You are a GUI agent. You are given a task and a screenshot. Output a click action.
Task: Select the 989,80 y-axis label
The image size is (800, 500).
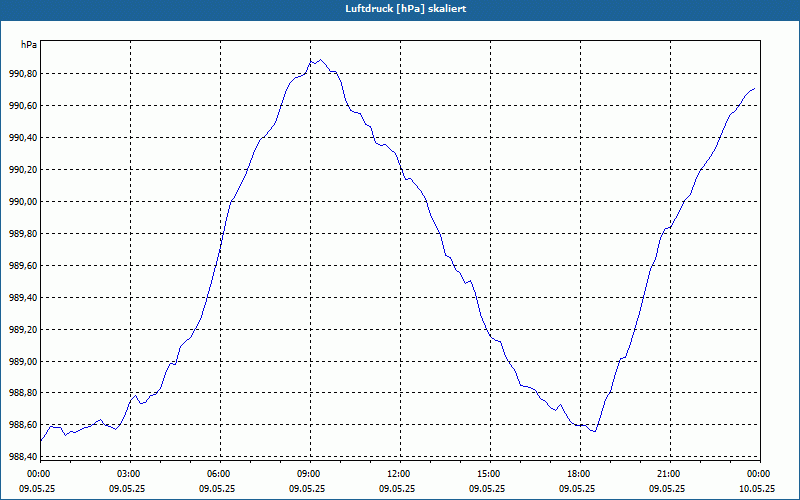[x=23, y=234]
